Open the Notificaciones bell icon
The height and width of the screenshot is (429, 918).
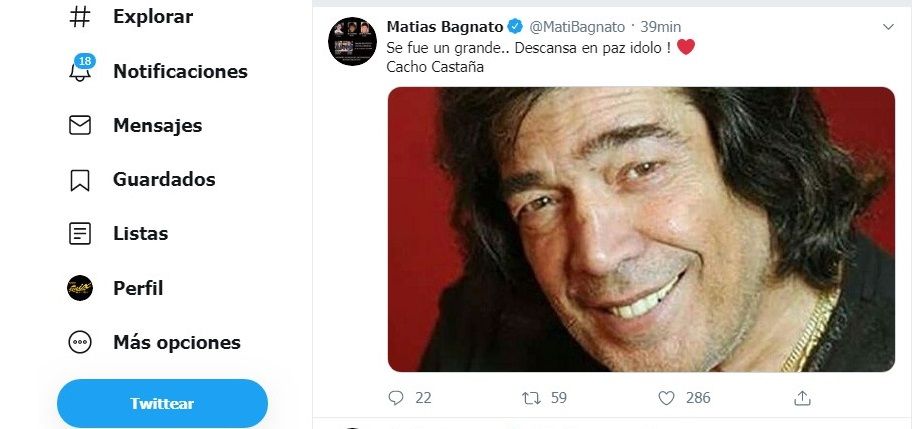pos(80,72)
